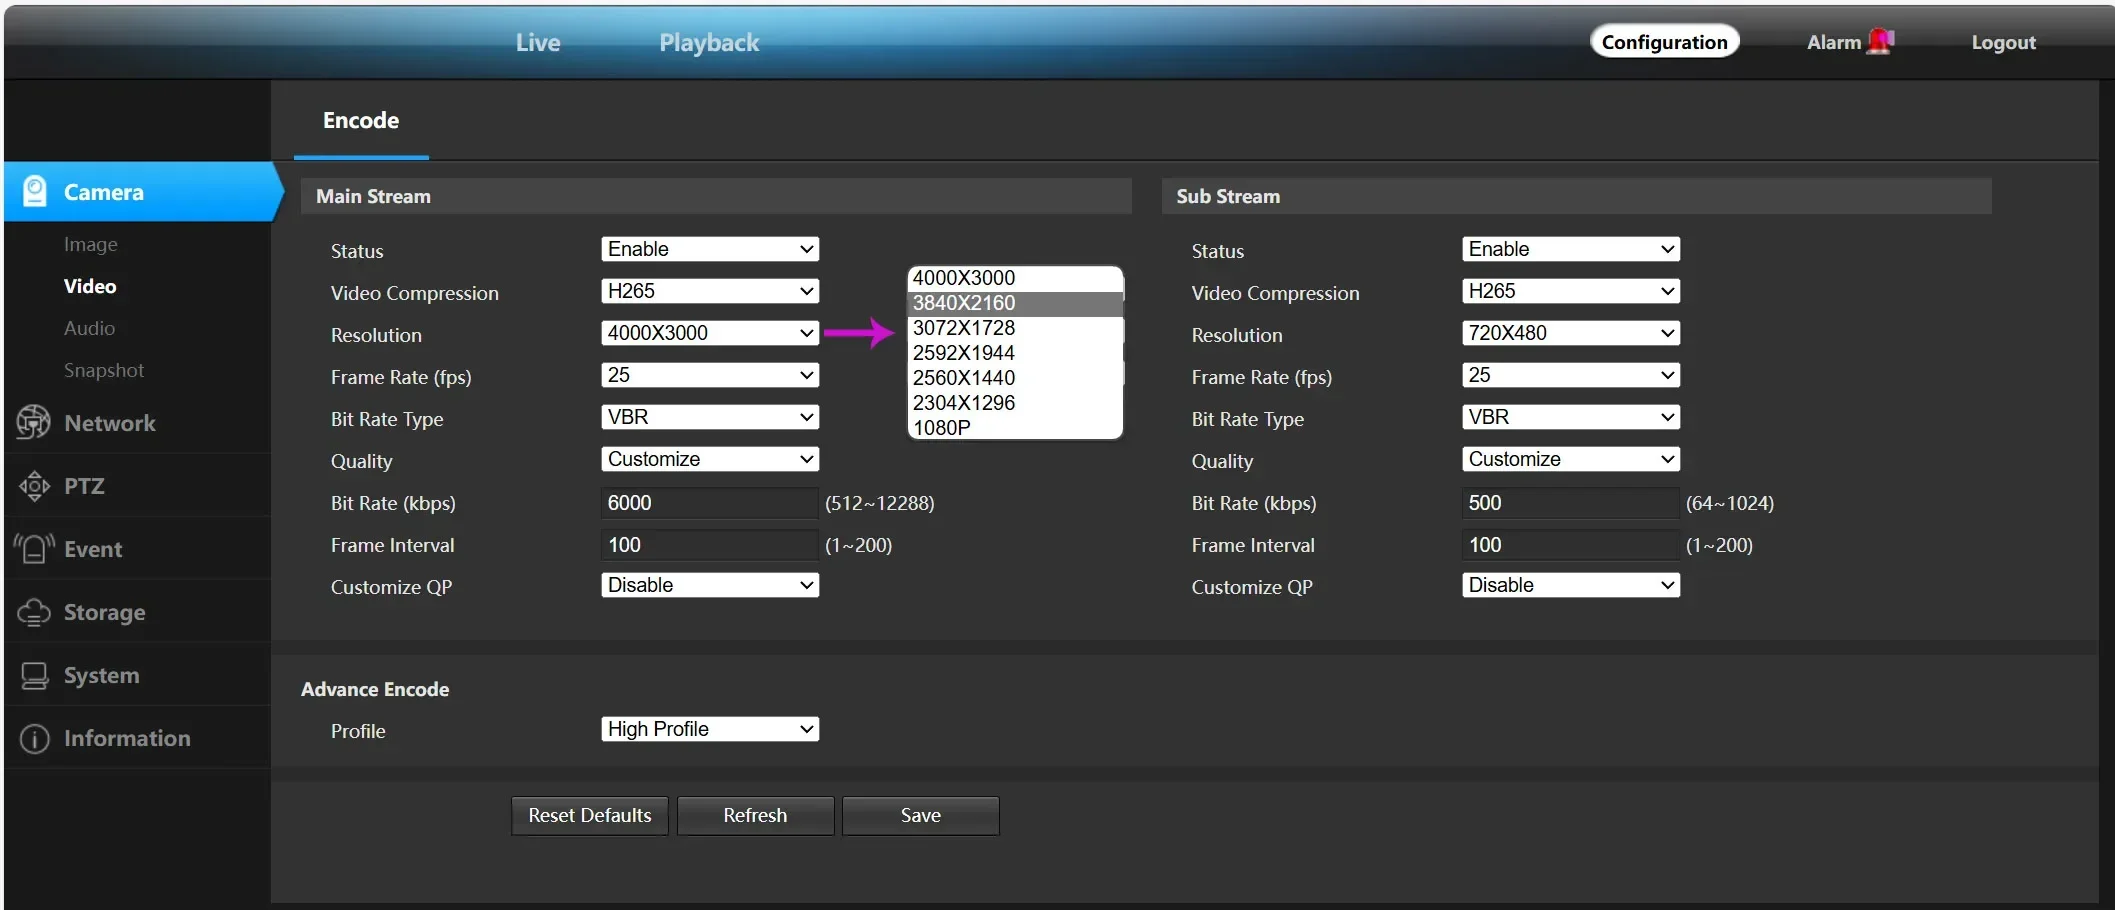Open Sub Stream Customize QP dropdown
Screen dimensions: 2115x910
click(x=1571, y=585)
